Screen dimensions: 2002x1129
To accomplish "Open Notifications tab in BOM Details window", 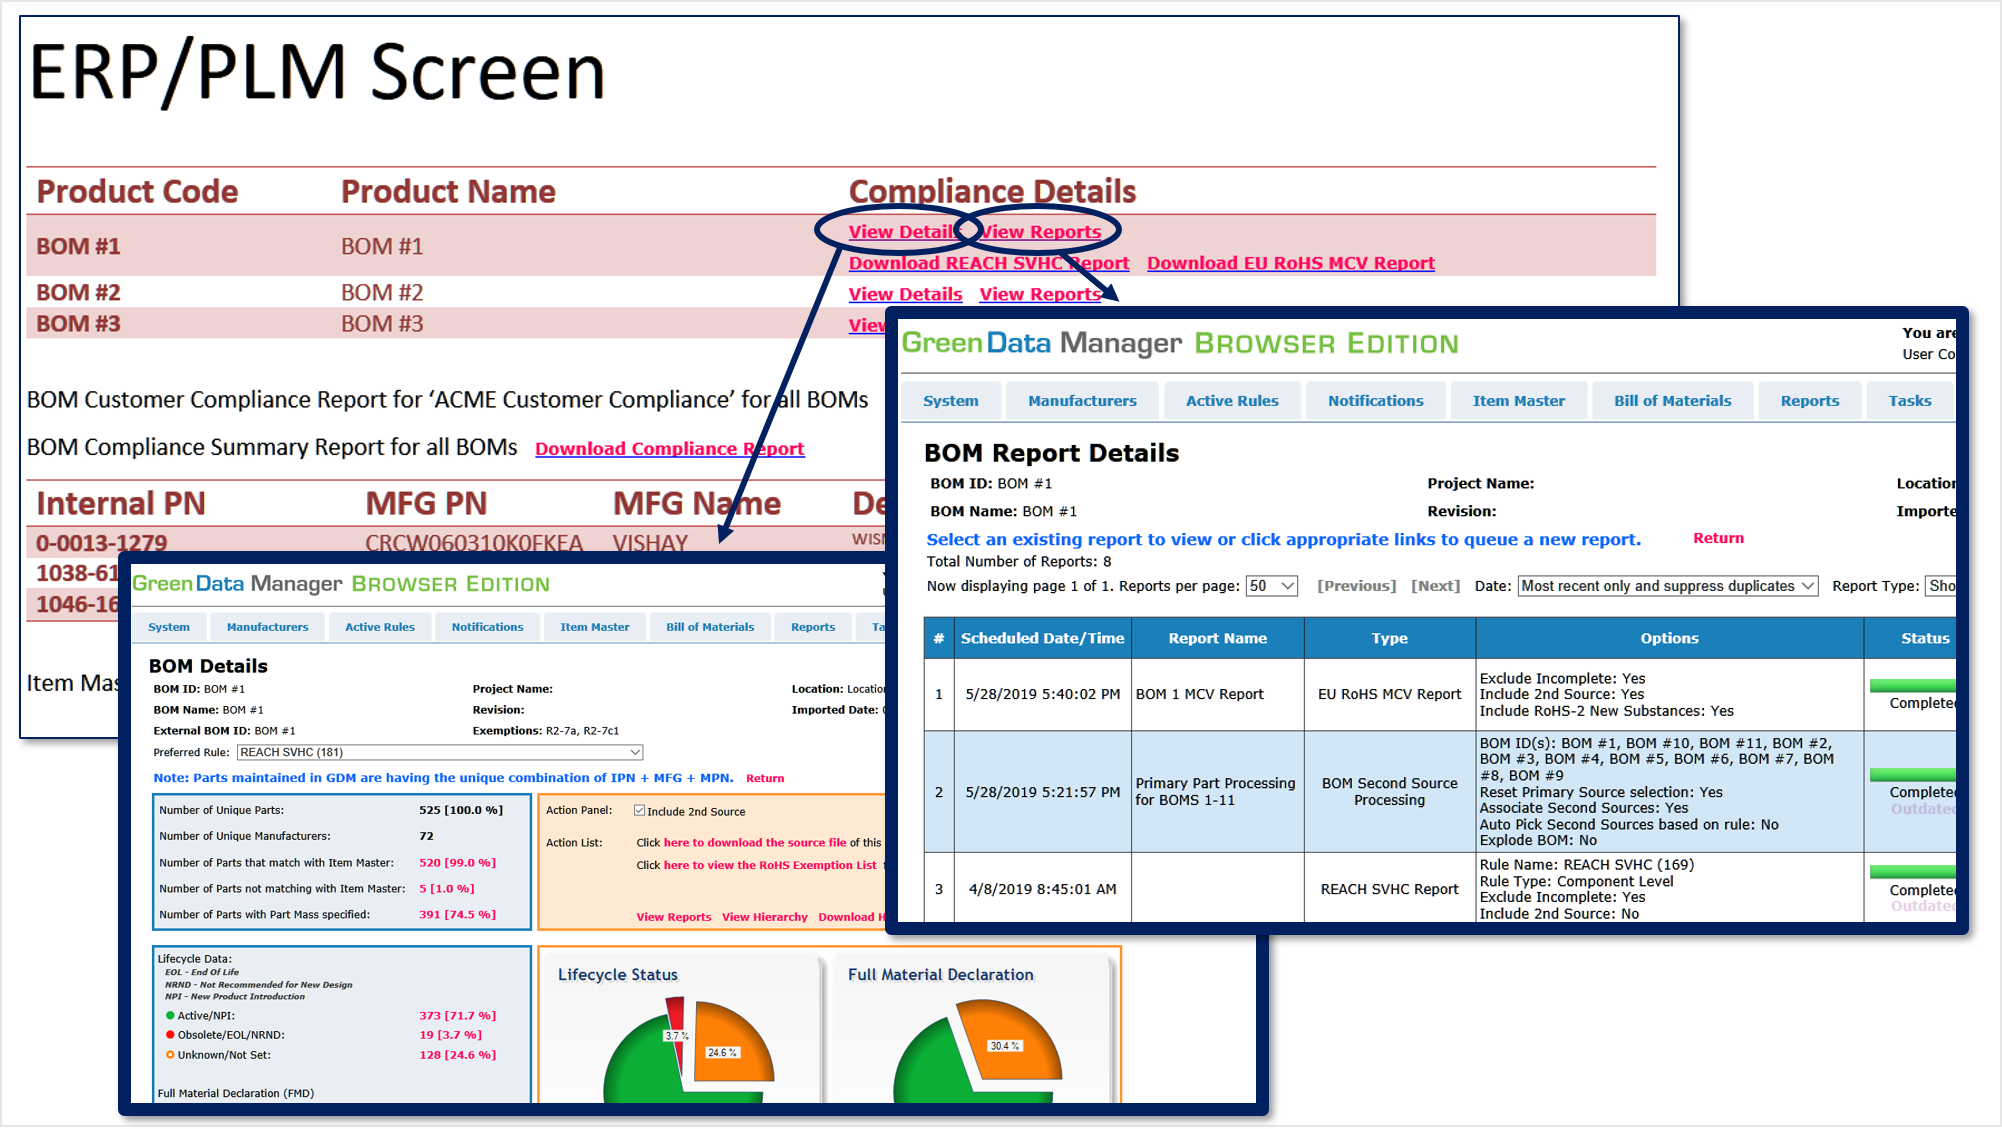I will point(487,627).
